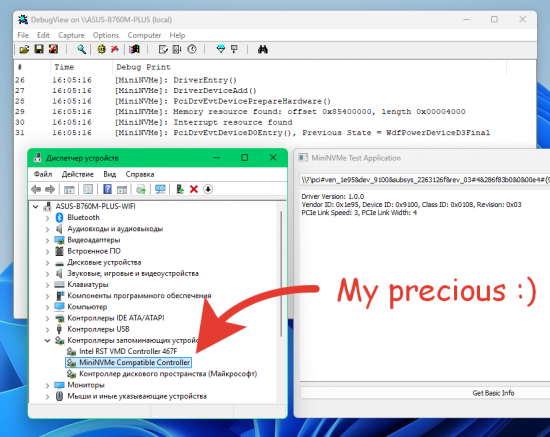Click the Disable device down-arrow icon

[x=208, y=189]
